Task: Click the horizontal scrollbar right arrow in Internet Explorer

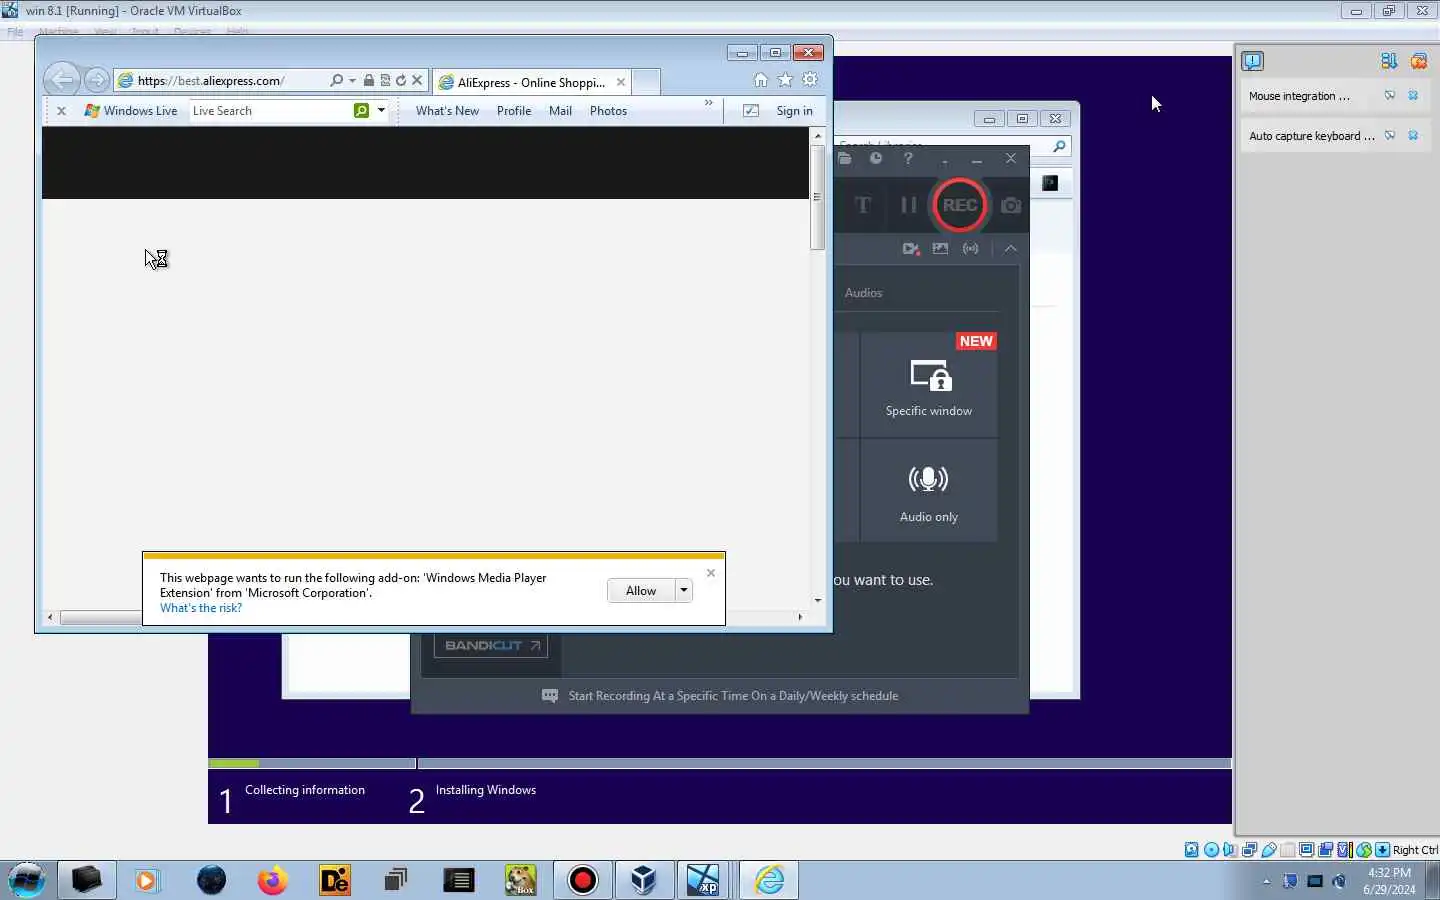Action: click(800, 617)
